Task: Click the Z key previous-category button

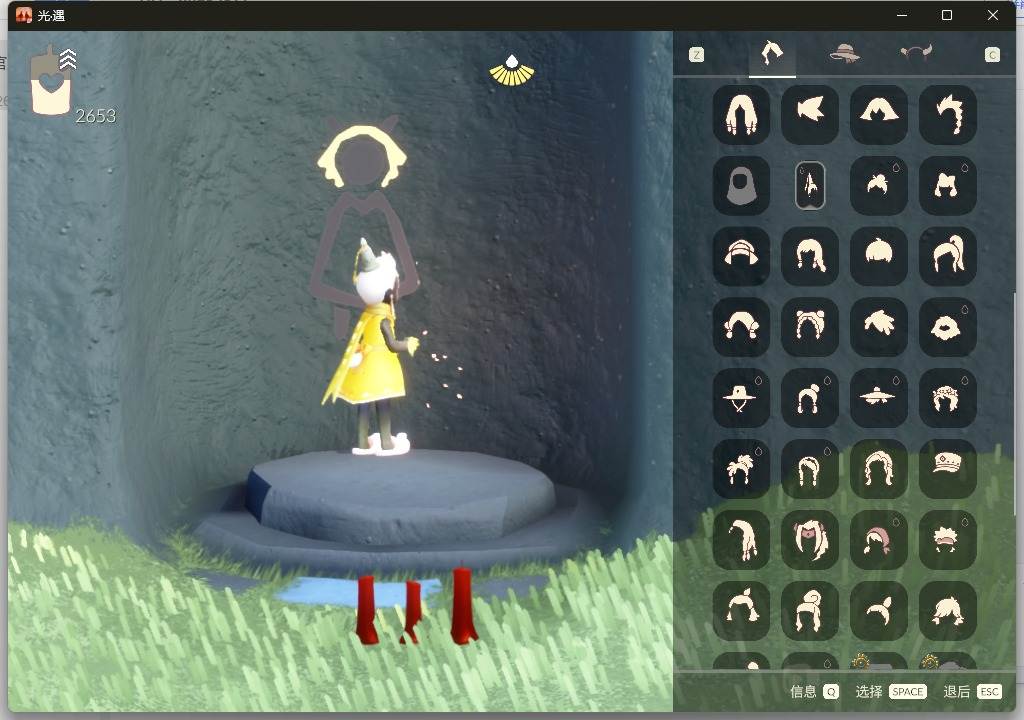Action: pos(697,55)
